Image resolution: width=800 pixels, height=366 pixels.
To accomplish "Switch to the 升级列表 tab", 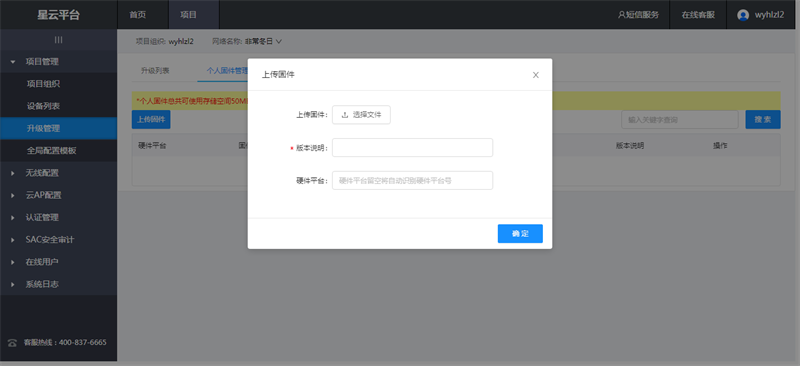I will [155, 71].
